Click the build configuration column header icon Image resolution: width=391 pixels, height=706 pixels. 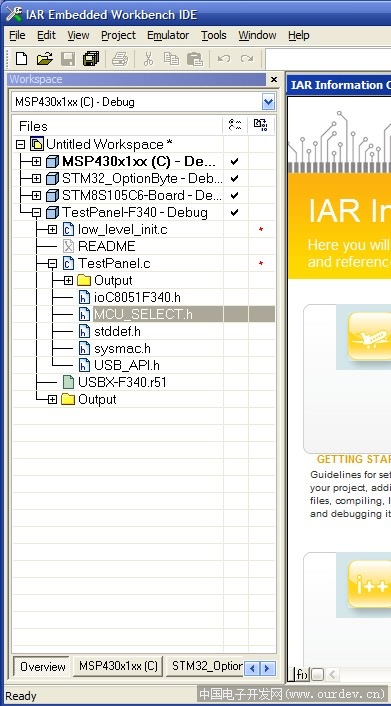pyautogui.click(x=235, y=125)
